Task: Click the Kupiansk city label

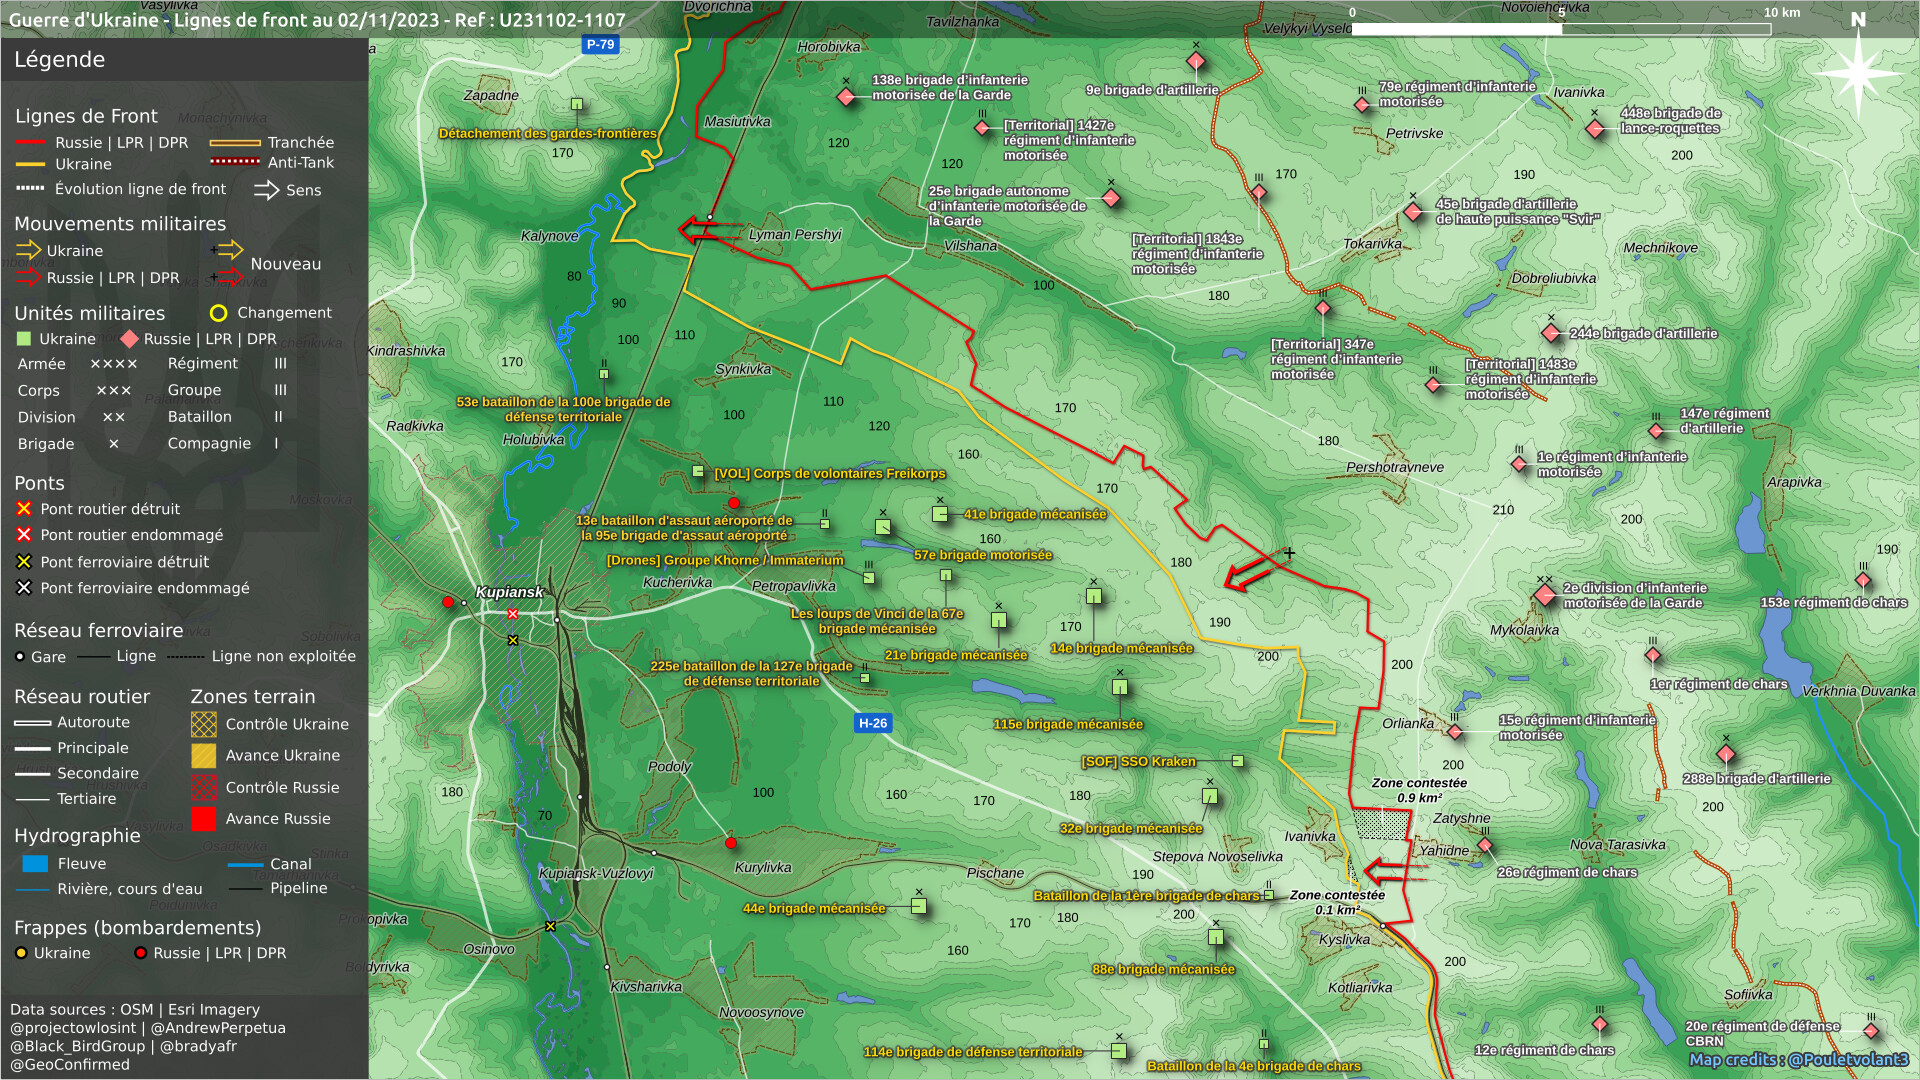Action: coord(509,592)
